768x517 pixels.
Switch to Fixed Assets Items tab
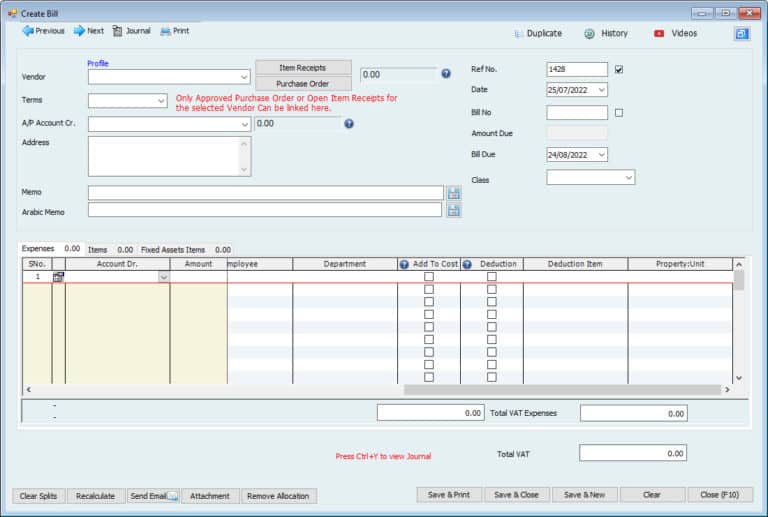173,249
